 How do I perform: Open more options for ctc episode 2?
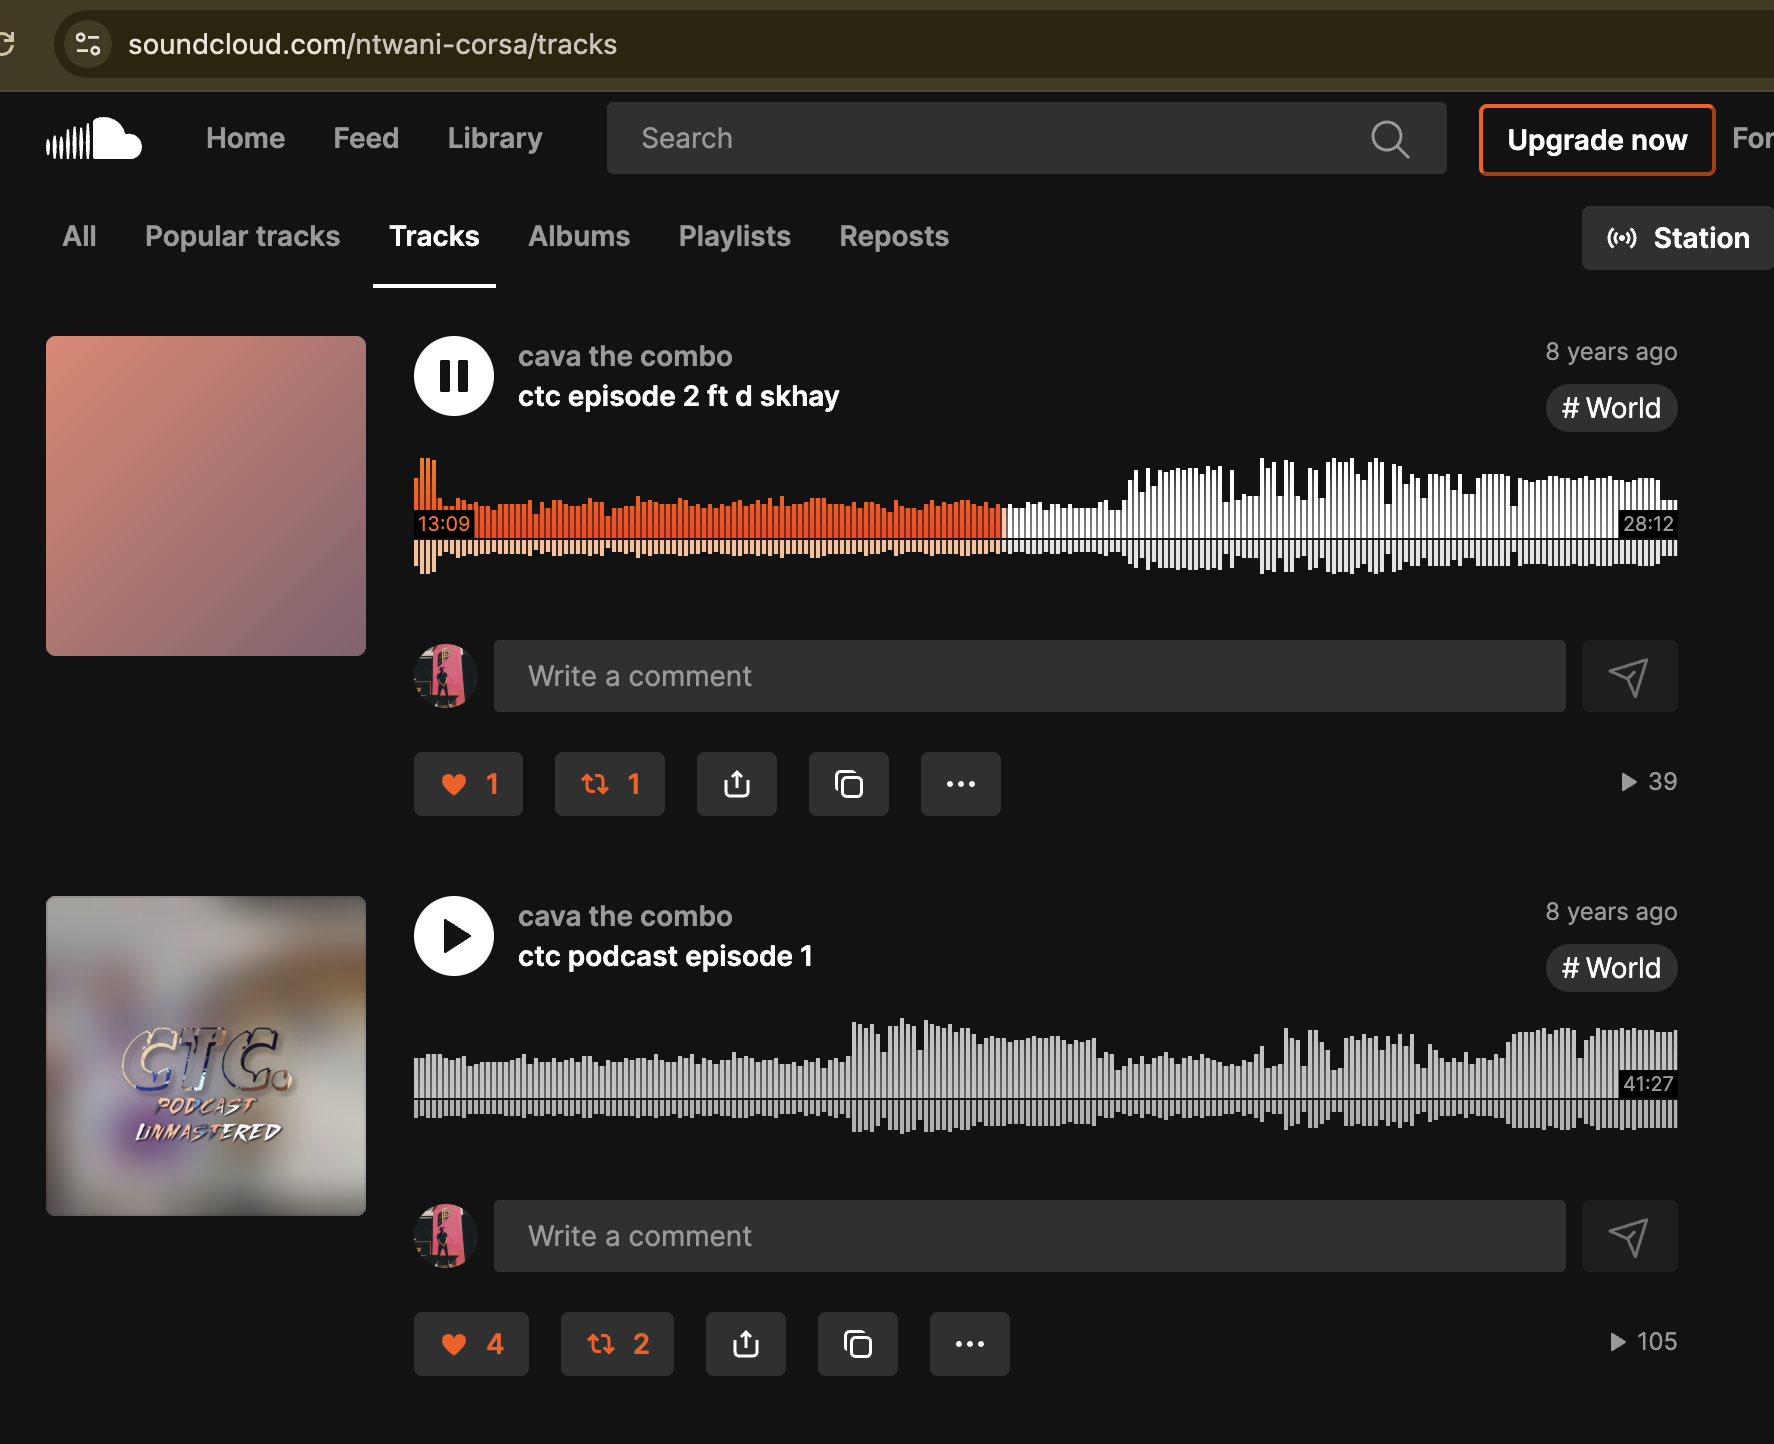961,784
